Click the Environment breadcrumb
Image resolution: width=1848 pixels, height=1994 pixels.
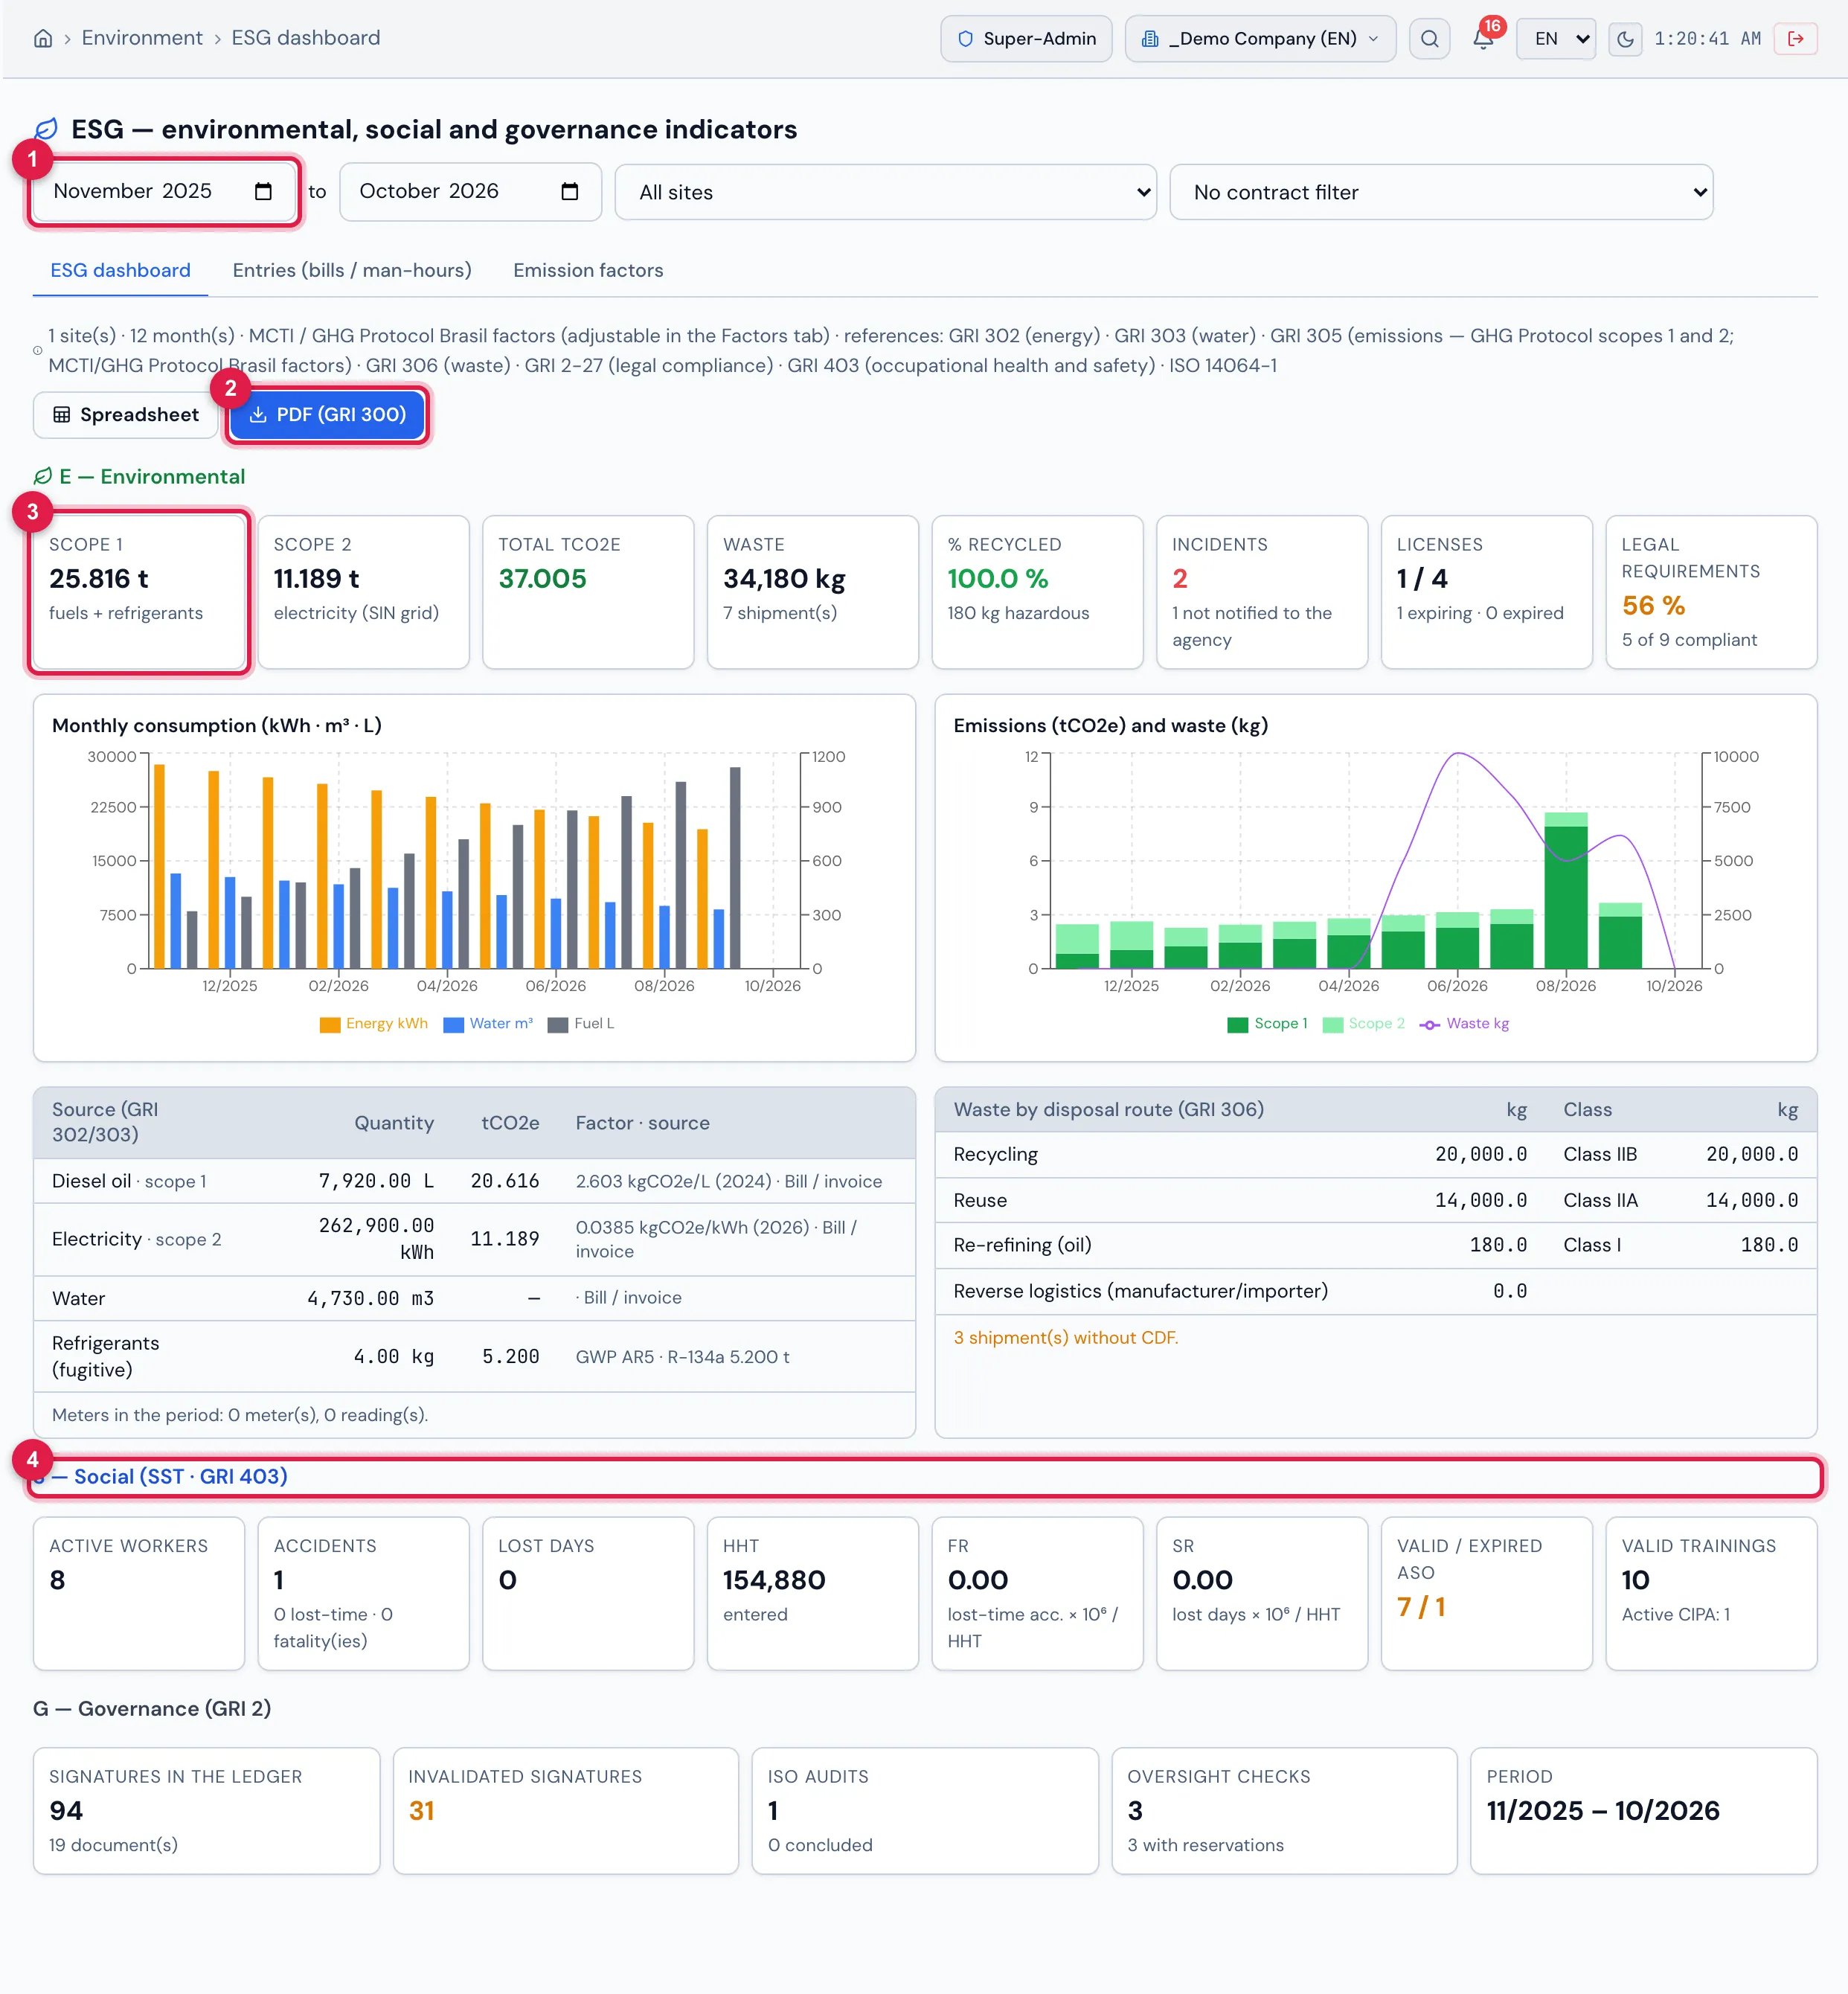coord(142,38)
